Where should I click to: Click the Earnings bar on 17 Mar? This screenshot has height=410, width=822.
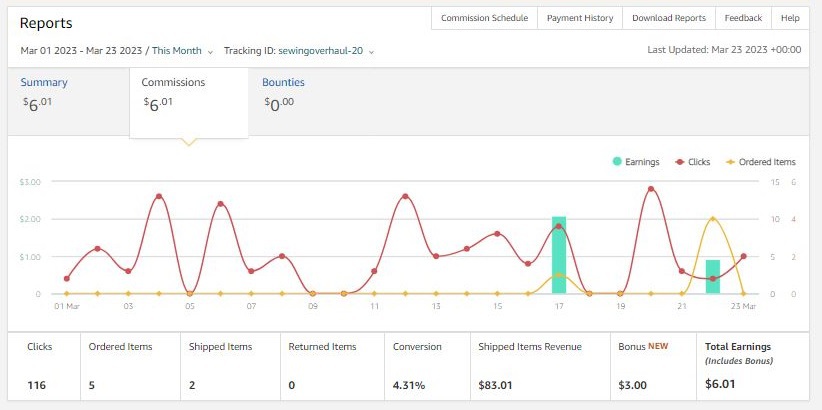pos(559,255)
